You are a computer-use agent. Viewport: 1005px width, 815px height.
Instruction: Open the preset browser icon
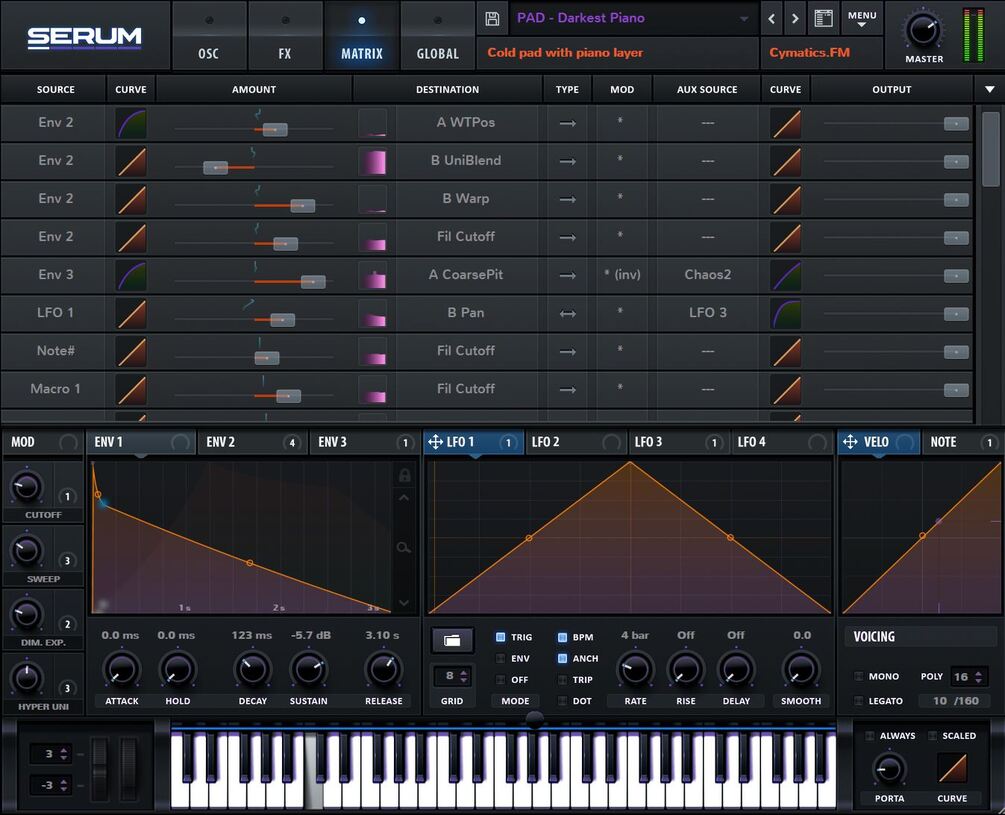coord(824,19)
